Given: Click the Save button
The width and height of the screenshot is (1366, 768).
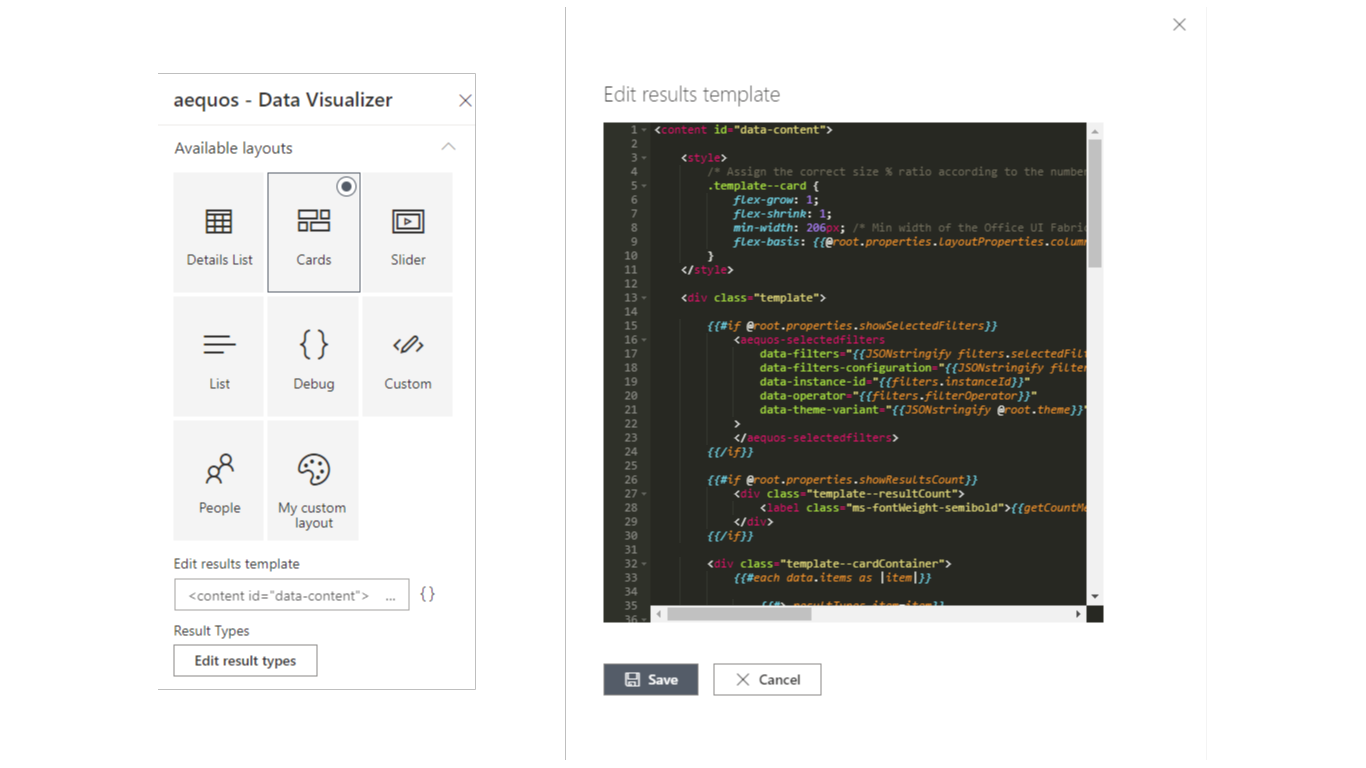Looking at the screenshot, I should point(651,679).
